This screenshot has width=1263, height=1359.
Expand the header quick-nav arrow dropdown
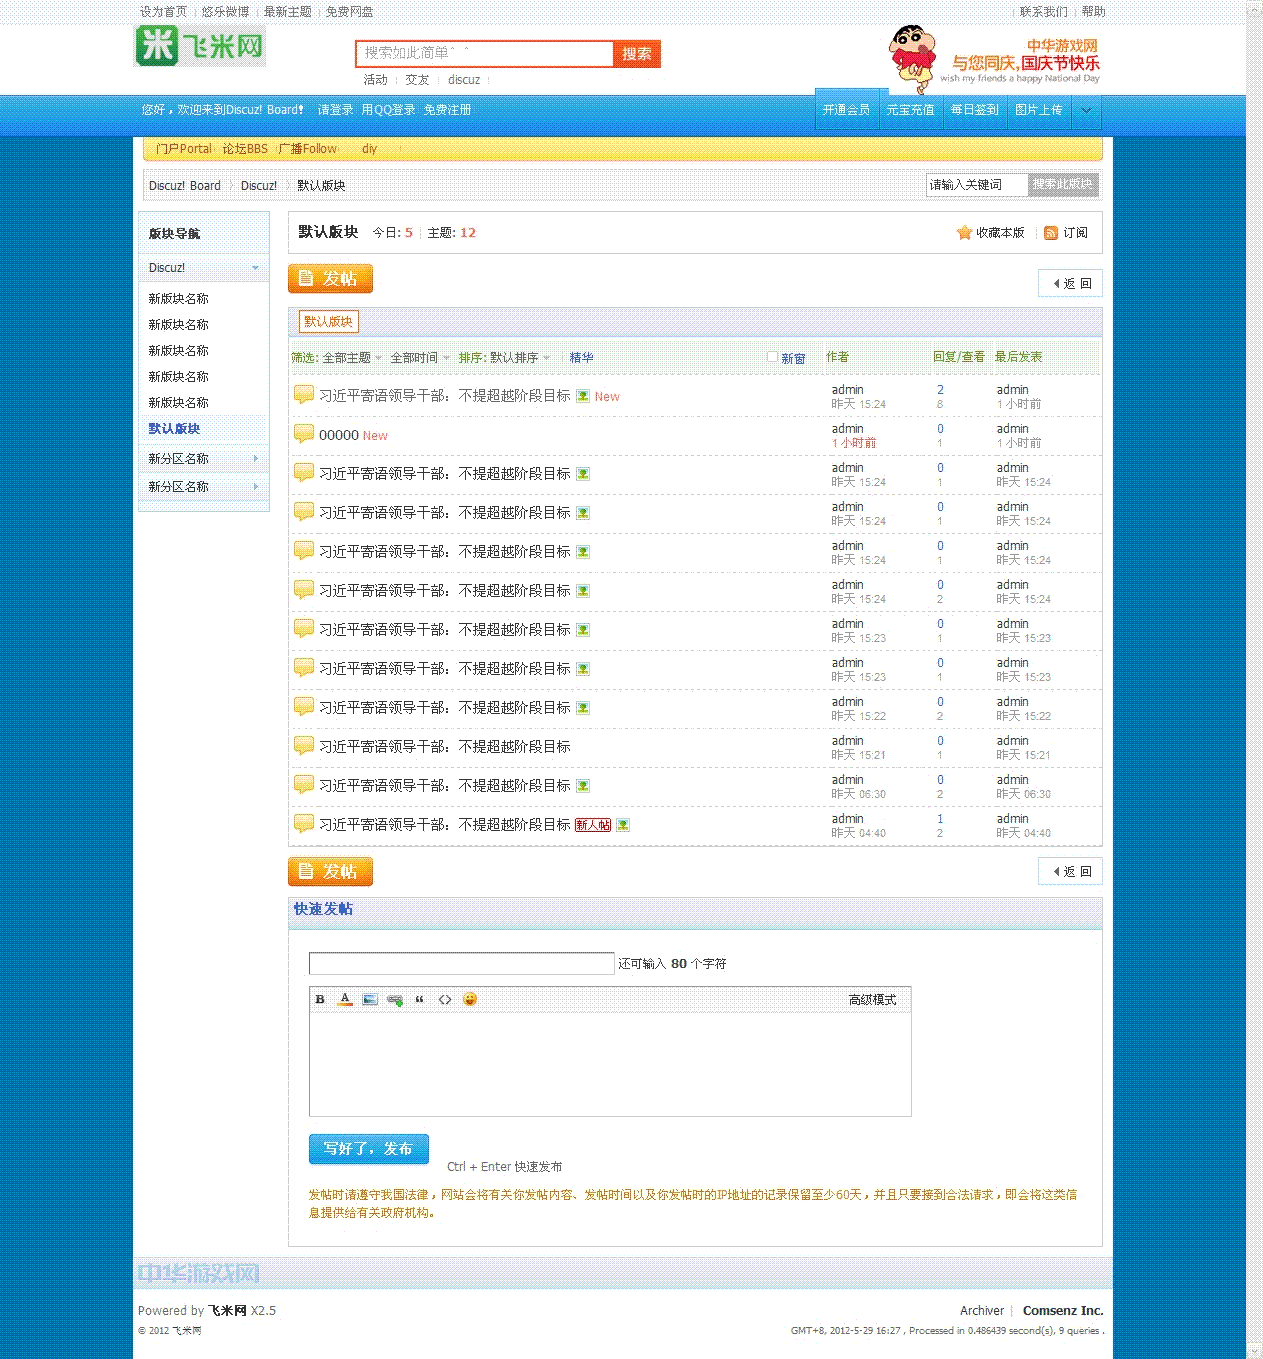1086,110
